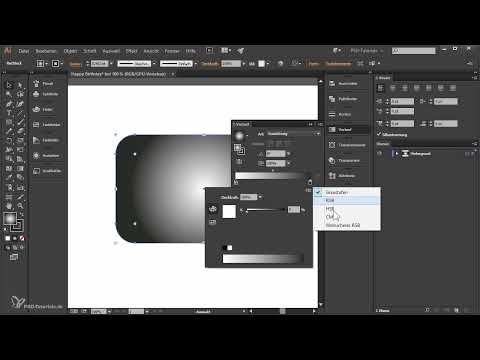Click the white color swatch in the stop popup
The image size is (480, 360).
pyautogui.click(x=229, y=212)
